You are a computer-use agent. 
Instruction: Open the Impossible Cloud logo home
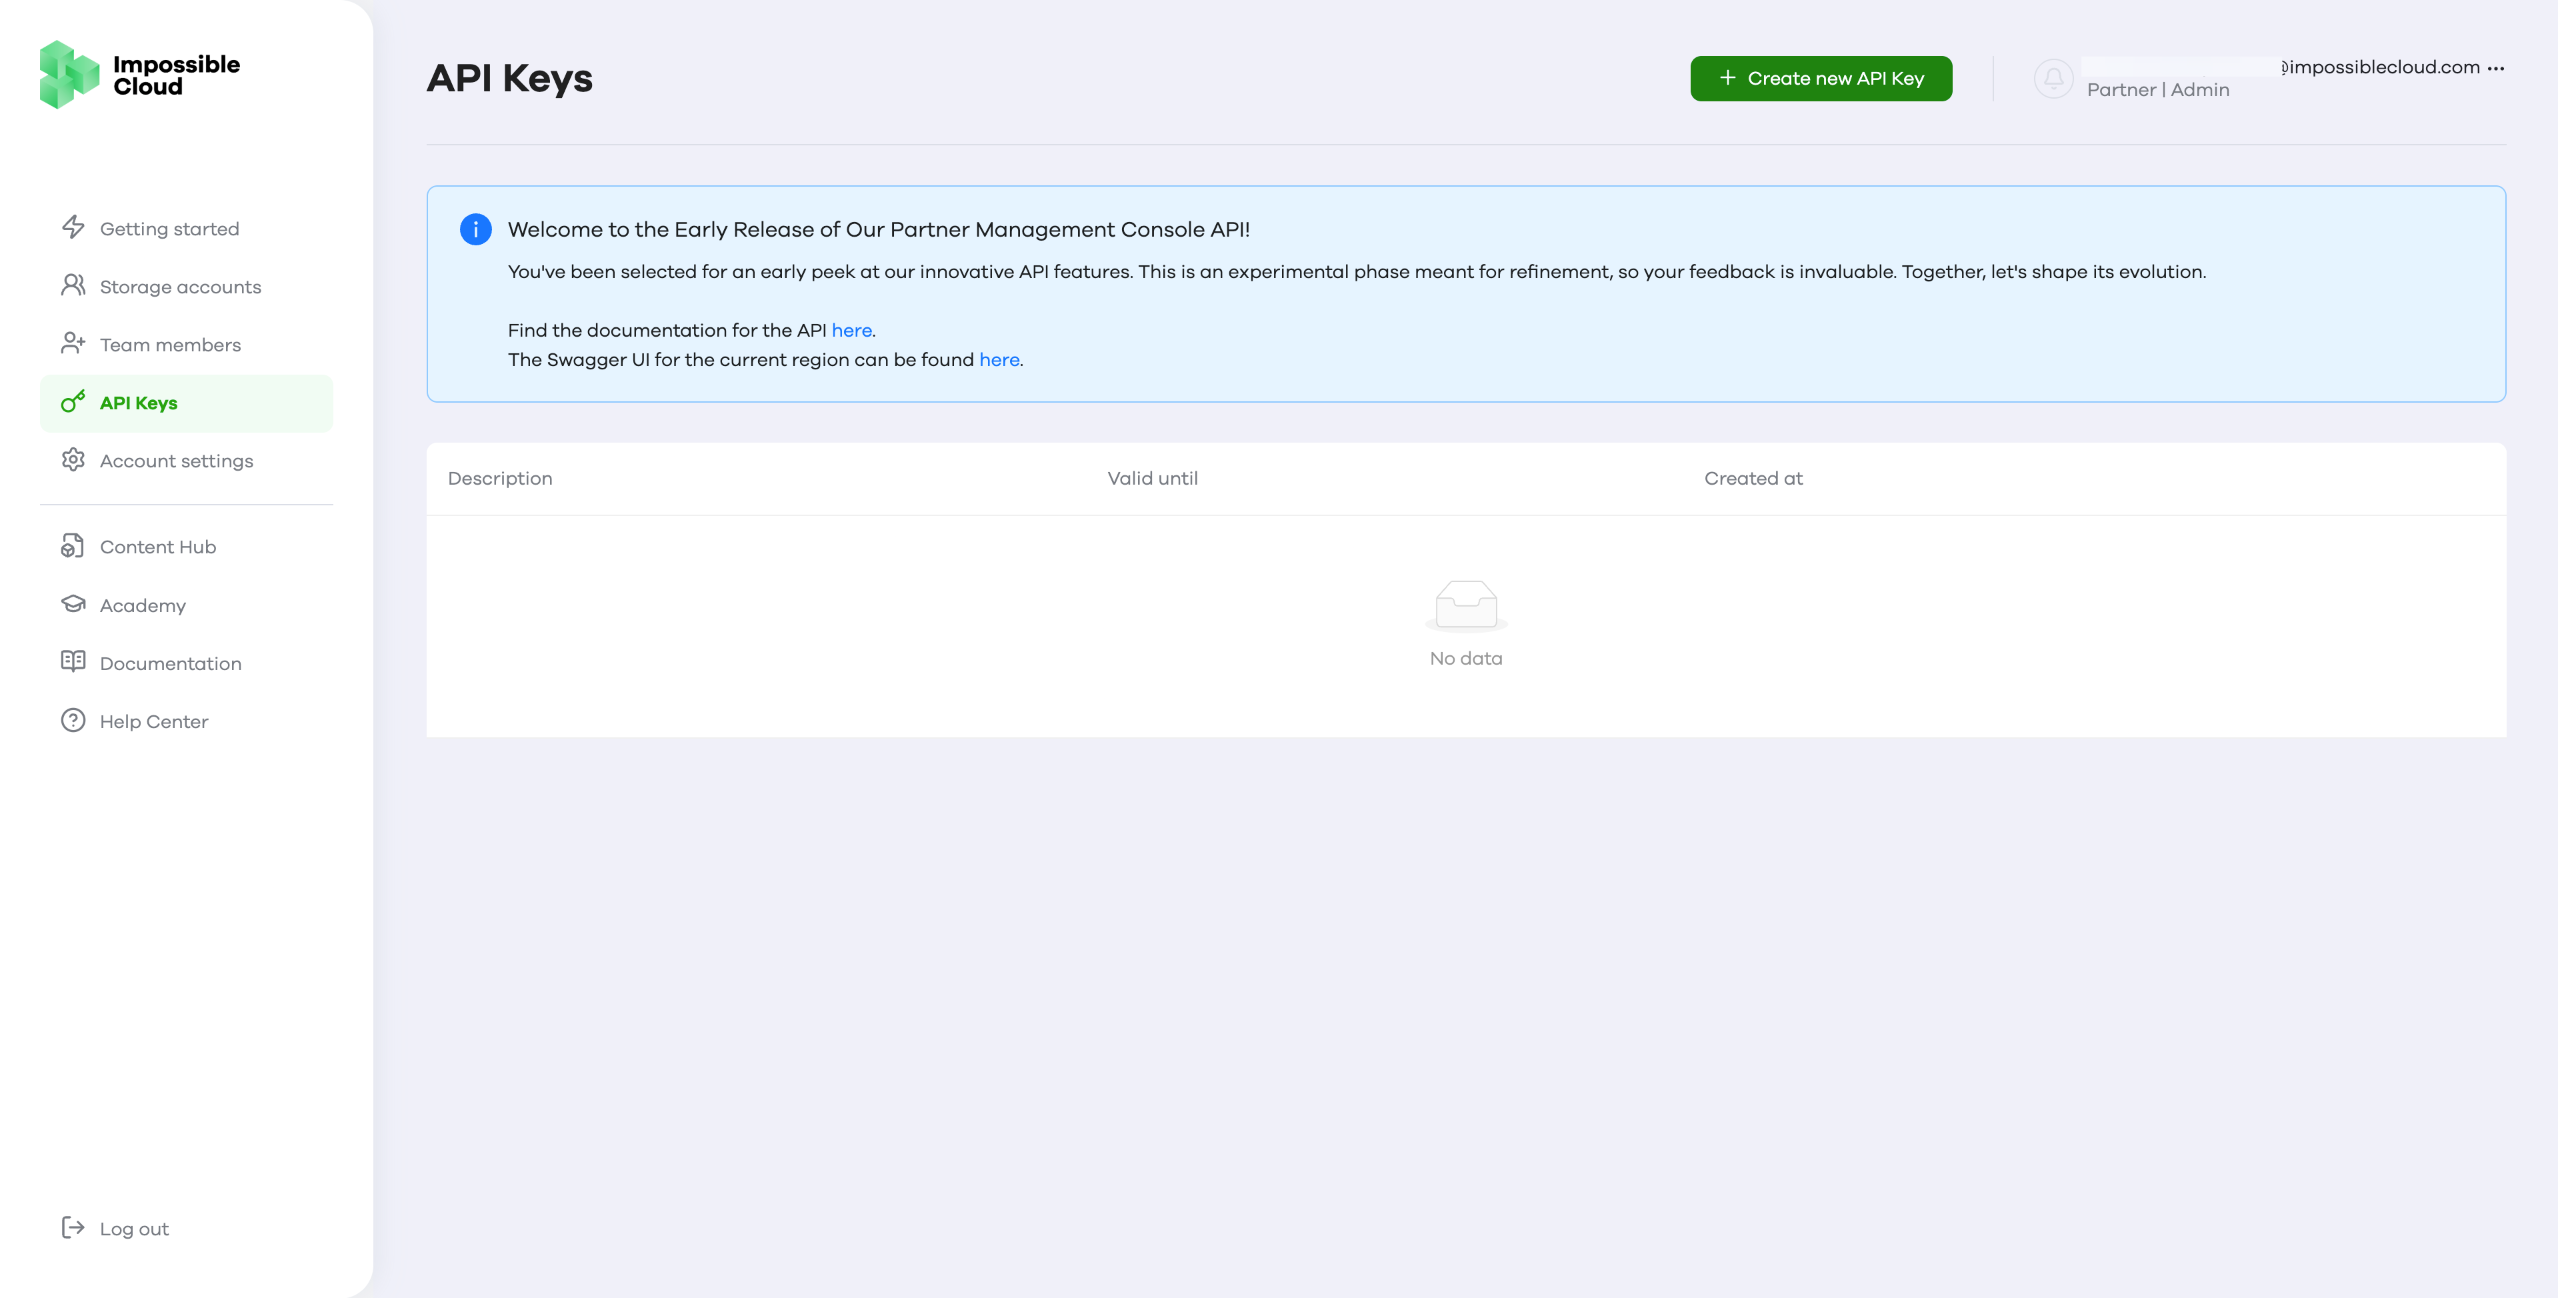140,75
